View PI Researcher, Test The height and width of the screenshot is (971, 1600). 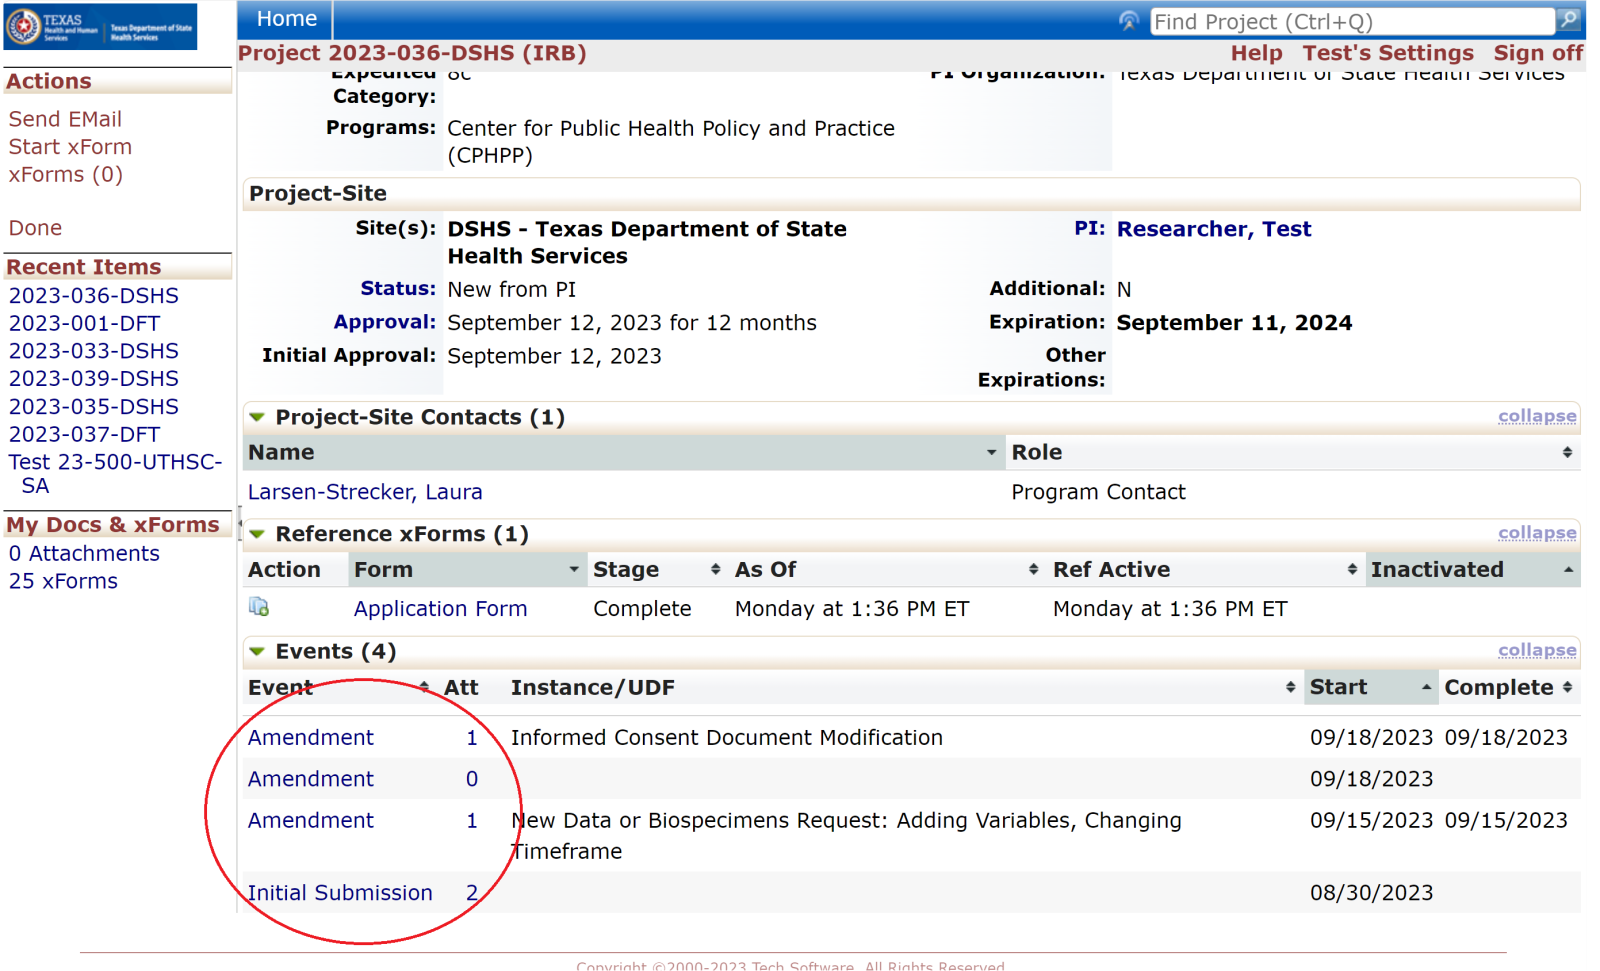pos(1214,229)
